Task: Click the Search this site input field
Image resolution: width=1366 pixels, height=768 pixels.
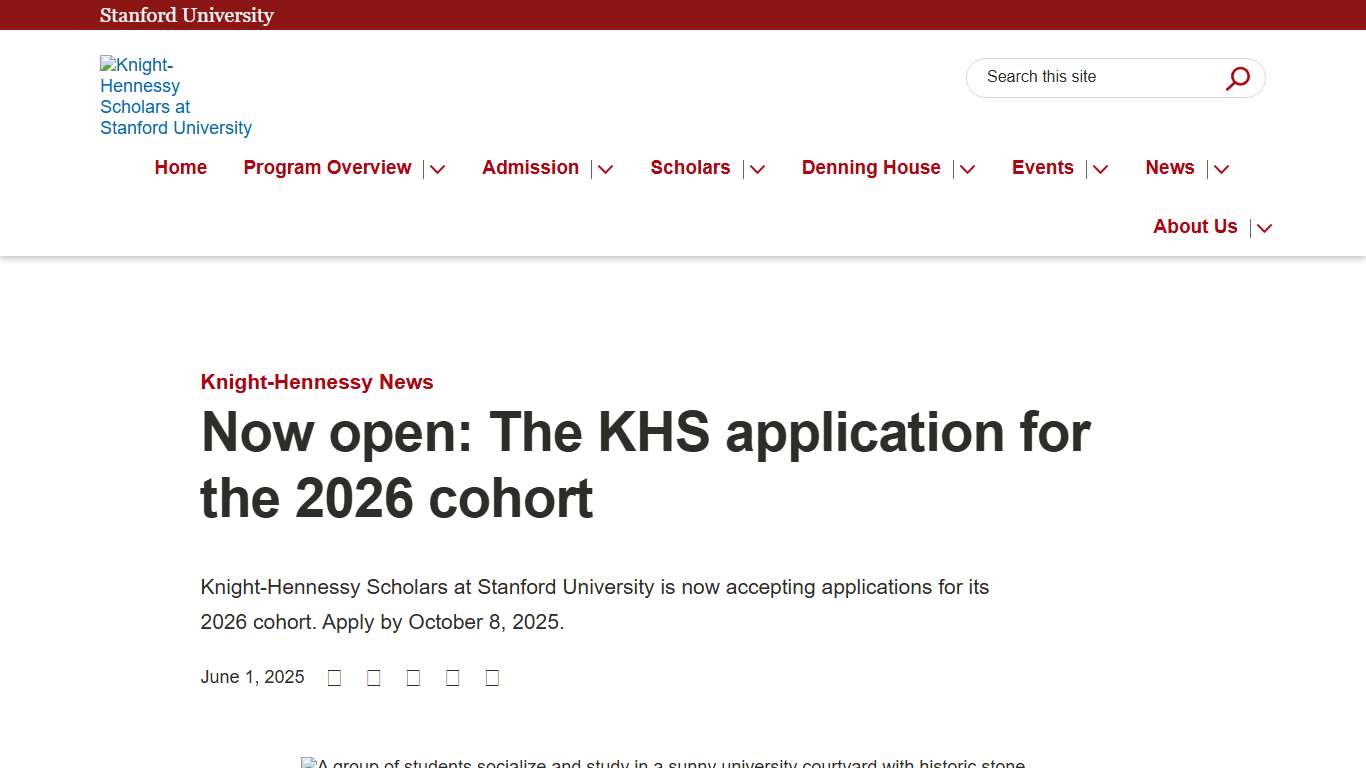Action: click(1090, 77)
